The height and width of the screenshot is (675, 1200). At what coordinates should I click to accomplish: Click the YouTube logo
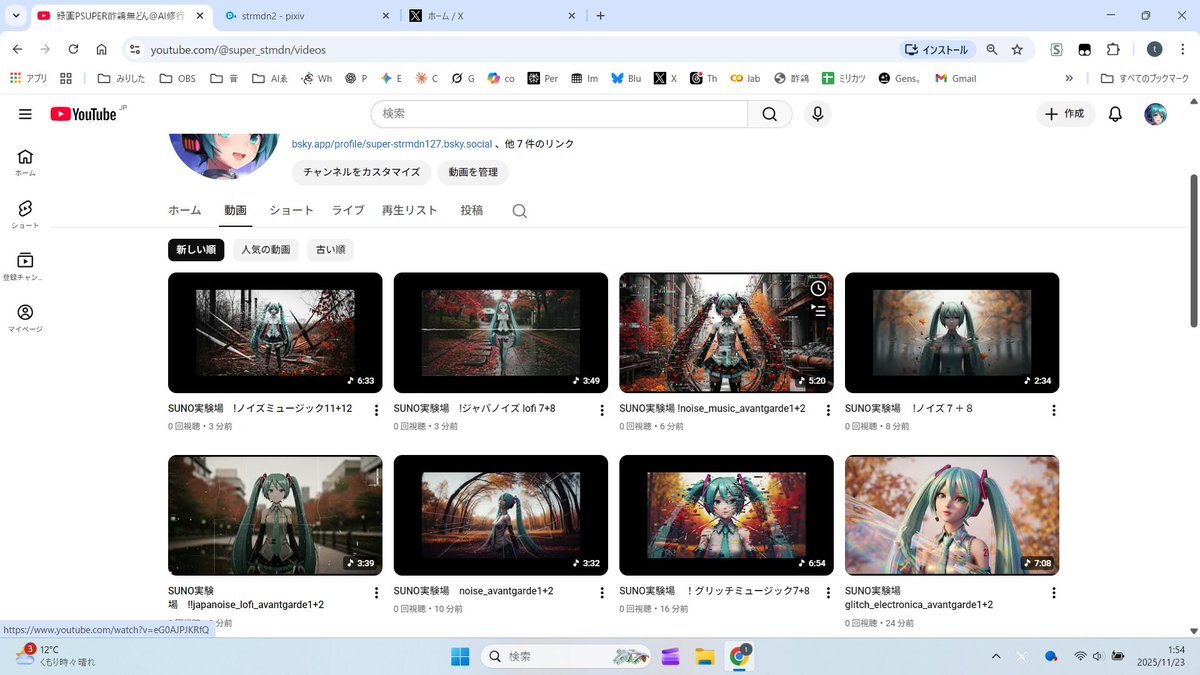[85, 114]
